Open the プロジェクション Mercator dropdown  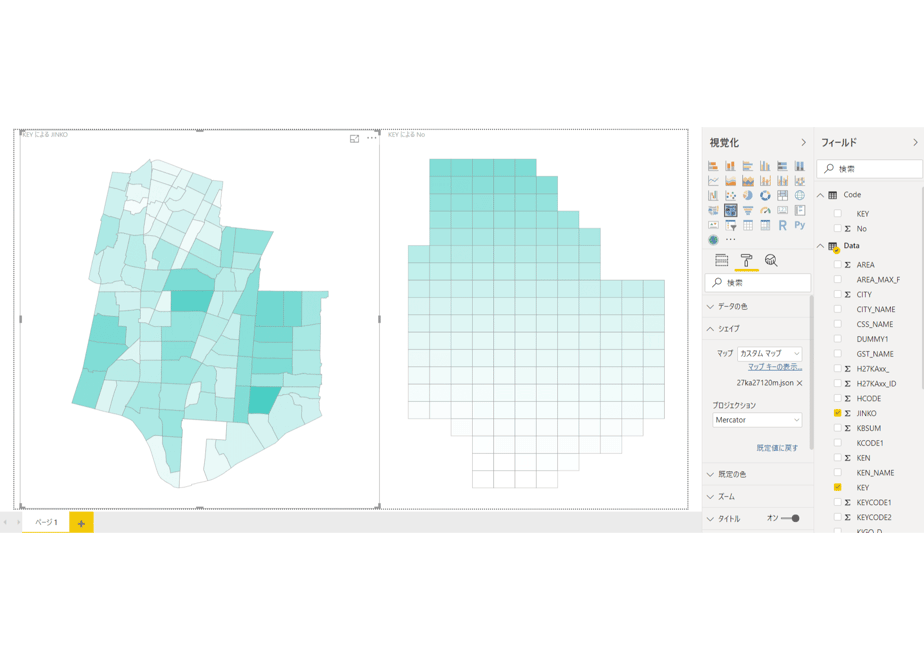pyautogui.click(x=757, y=420)
